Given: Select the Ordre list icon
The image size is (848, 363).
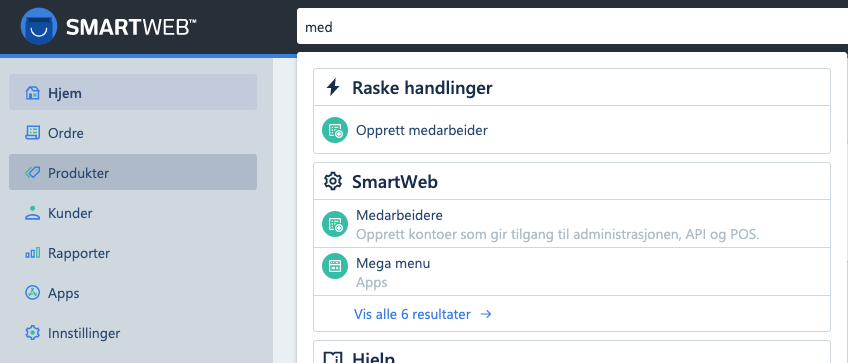Looking at the screenshot, I should pyautogui.click(x=32, y=133).
